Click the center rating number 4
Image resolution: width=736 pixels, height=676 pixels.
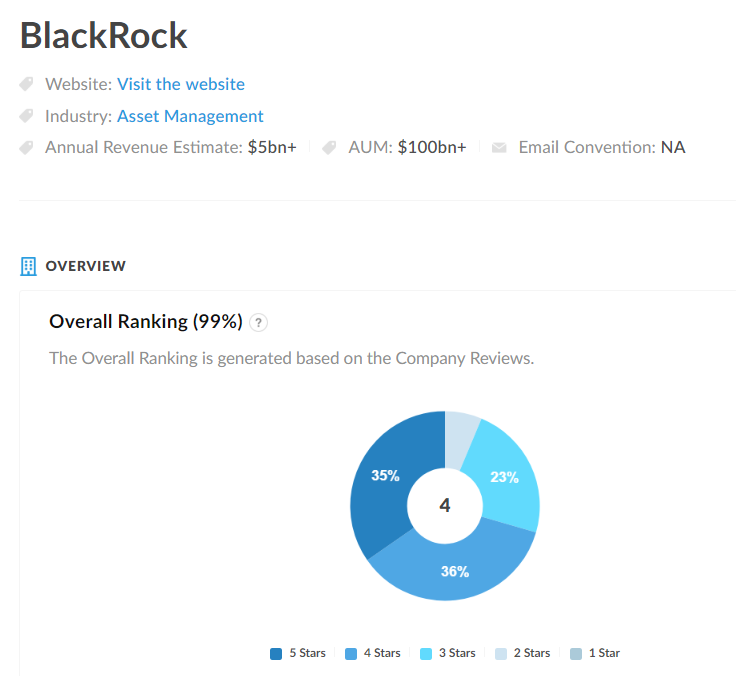click(x=445, y=506)
